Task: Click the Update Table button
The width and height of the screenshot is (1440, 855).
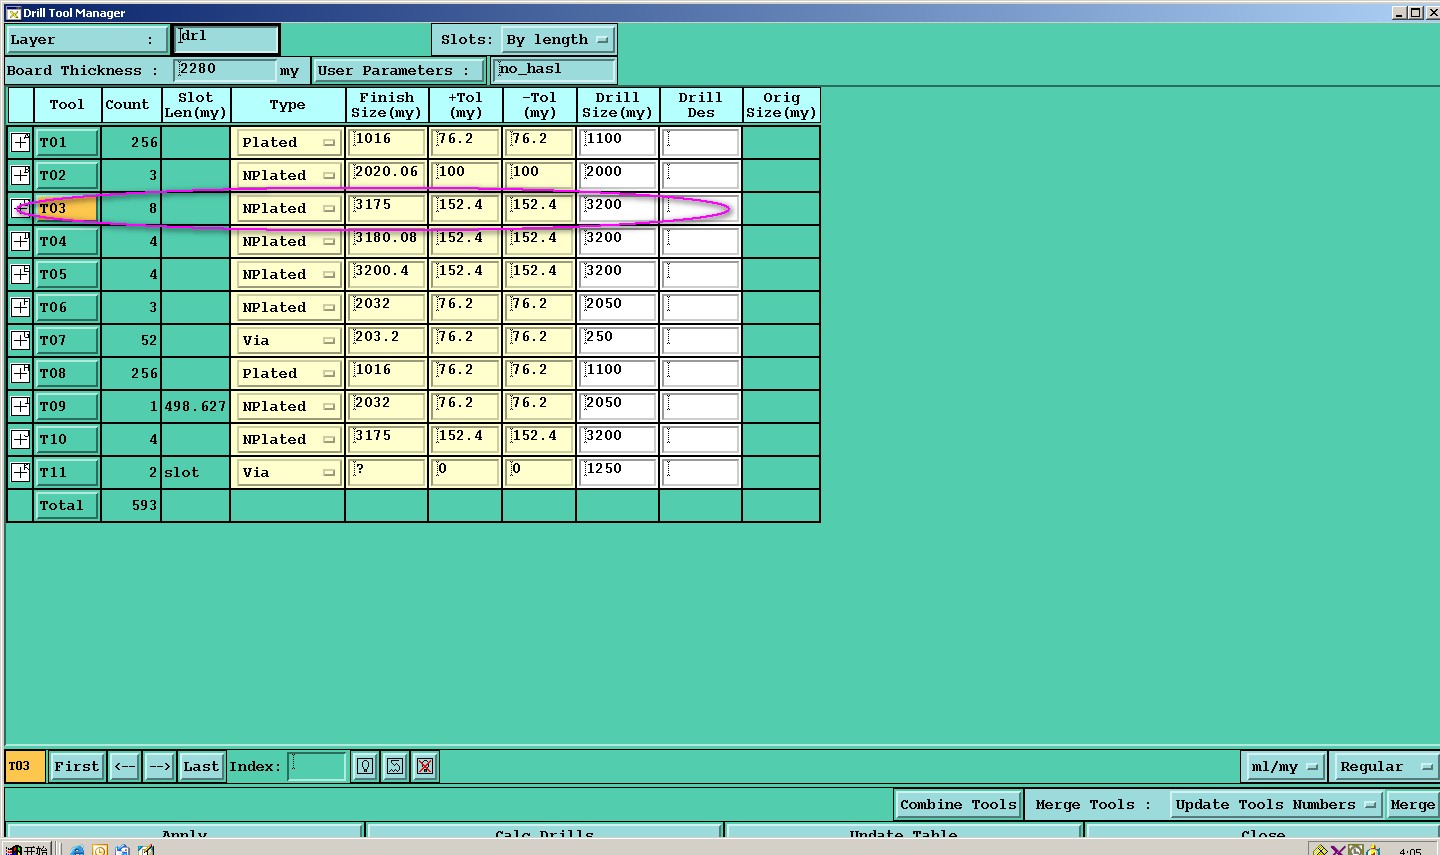Action: 904,832
